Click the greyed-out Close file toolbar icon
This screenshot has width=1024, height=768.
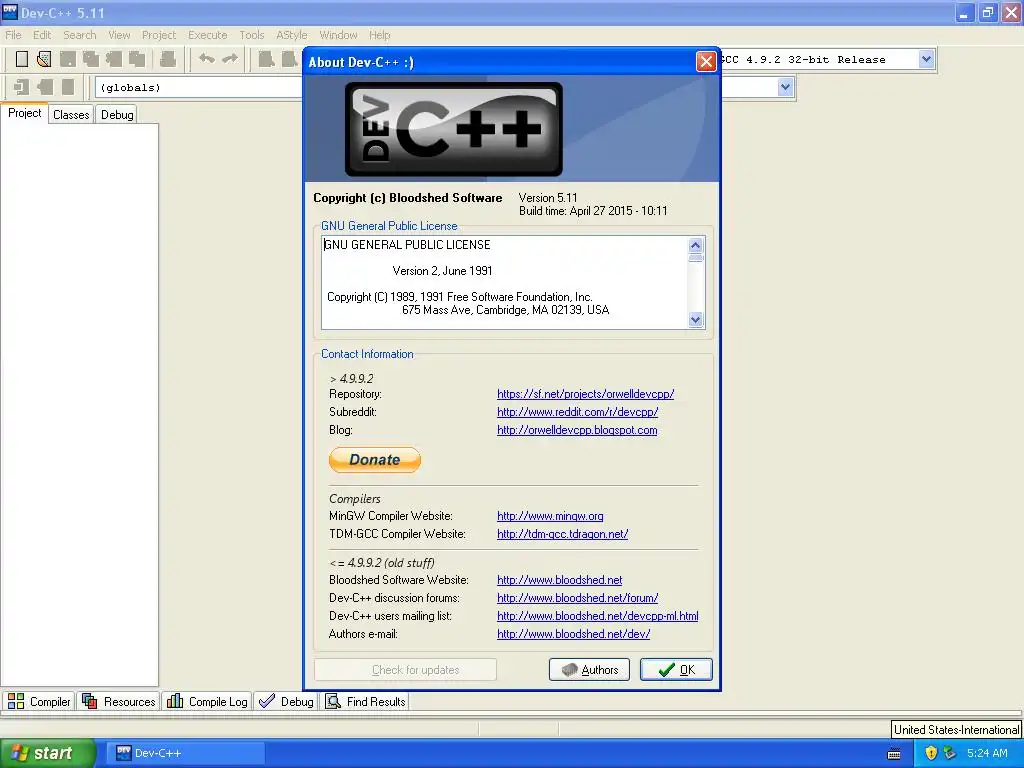114,59
